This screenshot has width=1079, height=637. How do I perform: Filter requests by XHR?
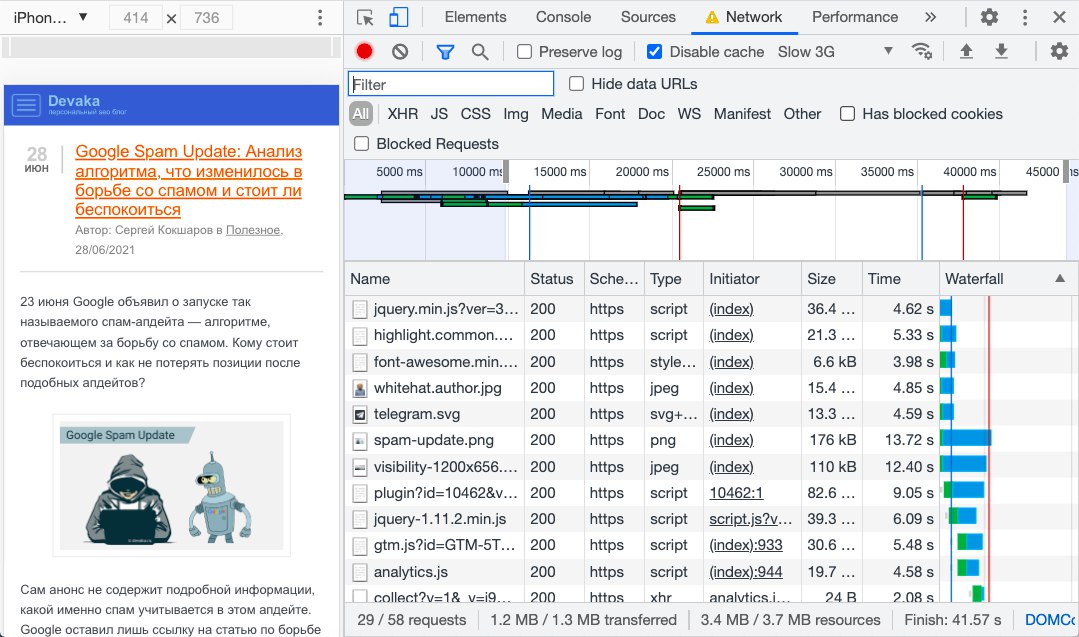[403, 114]
